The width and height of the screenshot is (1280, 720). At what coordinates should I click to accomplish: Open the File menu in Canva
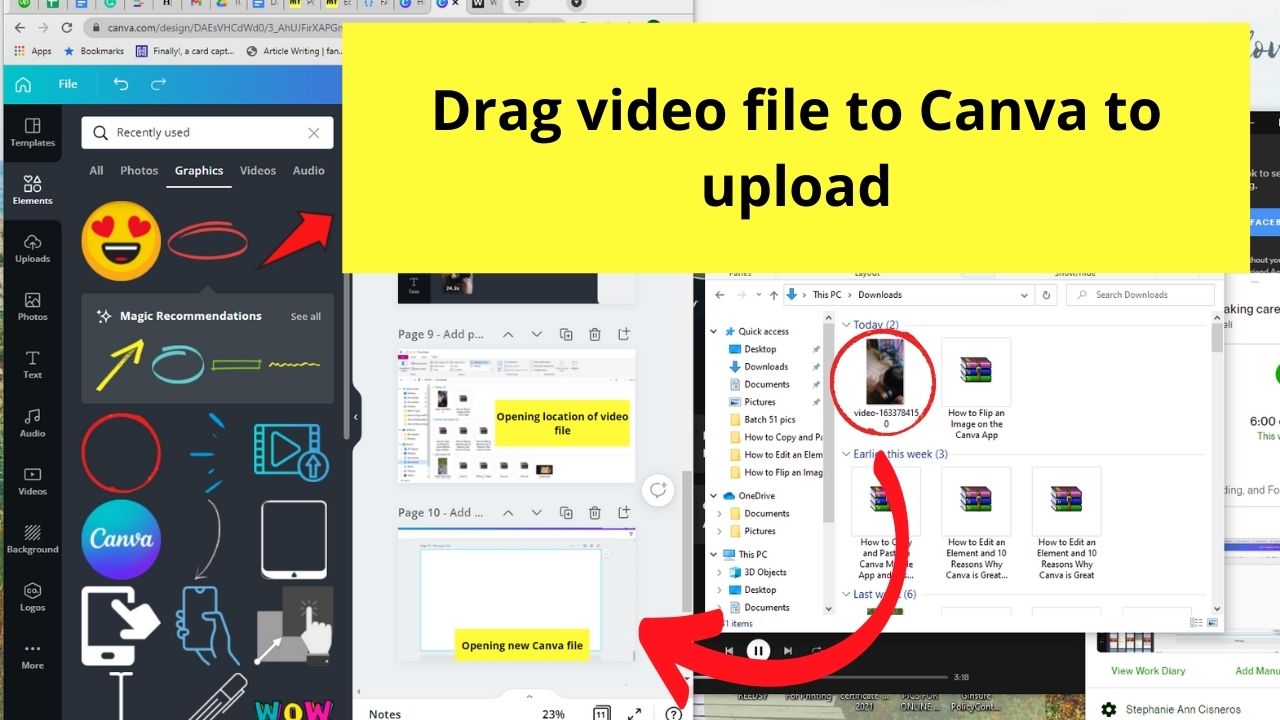[x=67, y=84]
